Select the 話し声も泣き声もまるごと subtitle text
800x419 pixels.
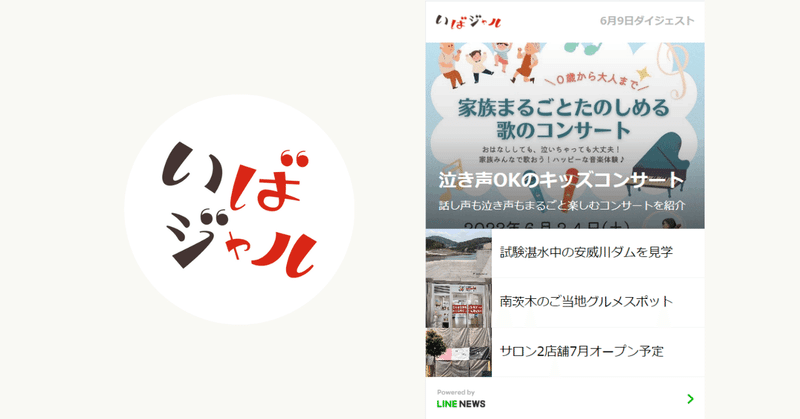pyautogui.click(x=562, y=206)
